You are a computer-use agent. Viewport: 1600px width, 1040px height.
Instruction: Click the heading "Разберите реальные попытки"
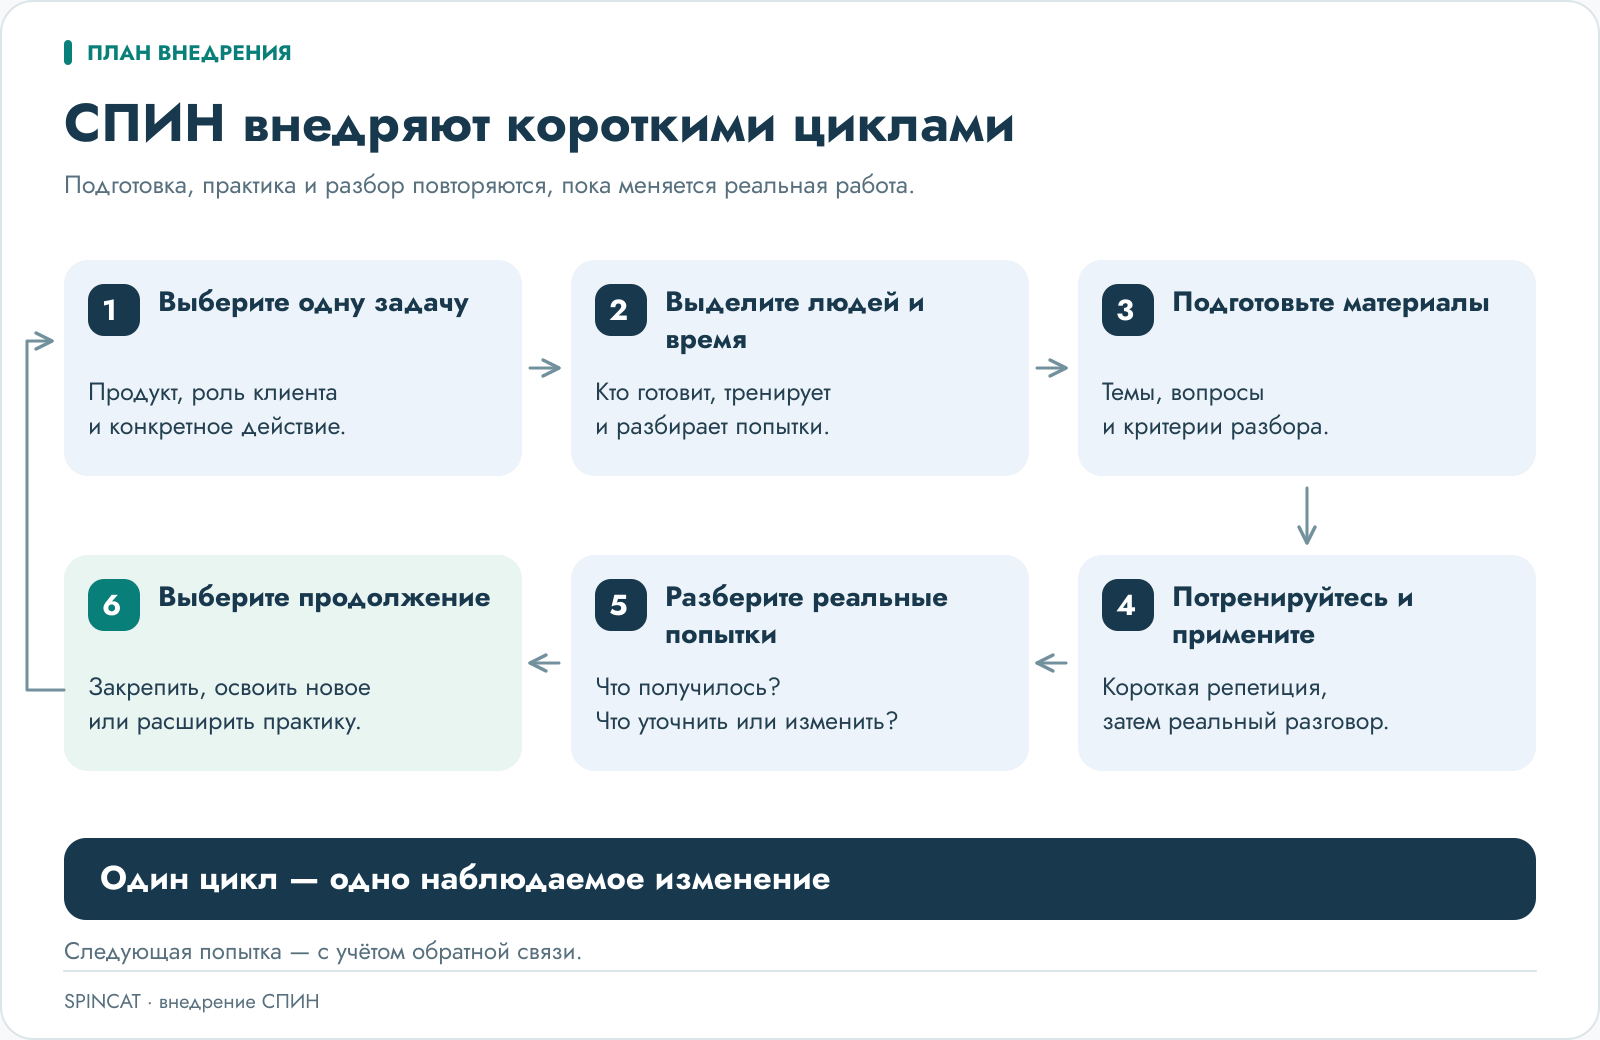coord(806,616)
